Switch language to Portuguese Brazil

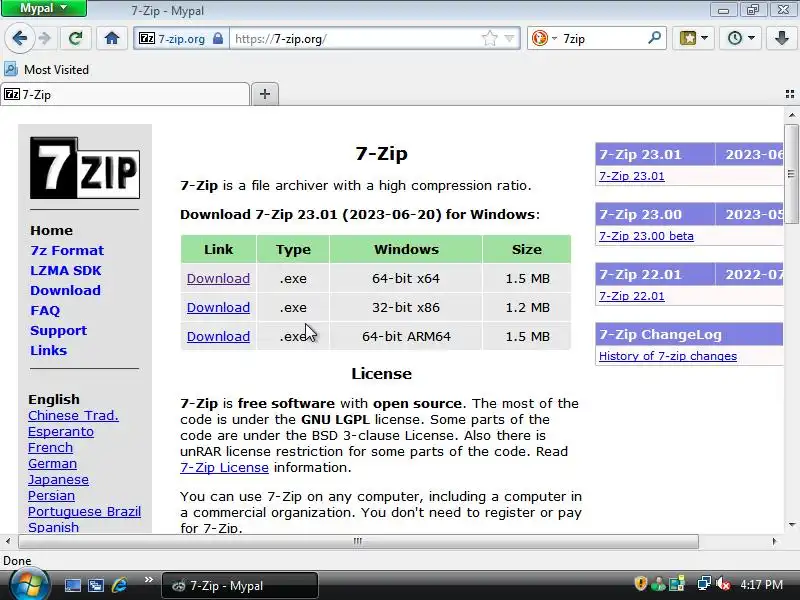pos(85,511)
